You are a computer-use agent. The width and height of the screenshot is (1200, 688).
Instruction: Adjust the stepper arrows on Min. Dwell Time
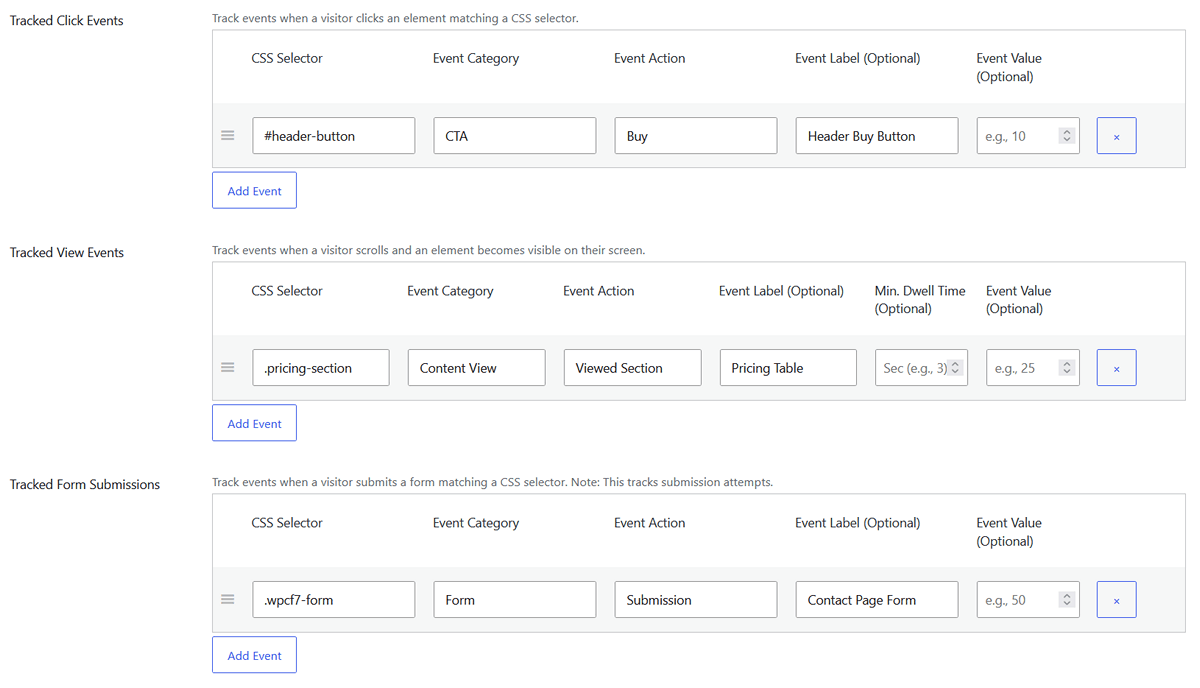(x=955, y=368)
